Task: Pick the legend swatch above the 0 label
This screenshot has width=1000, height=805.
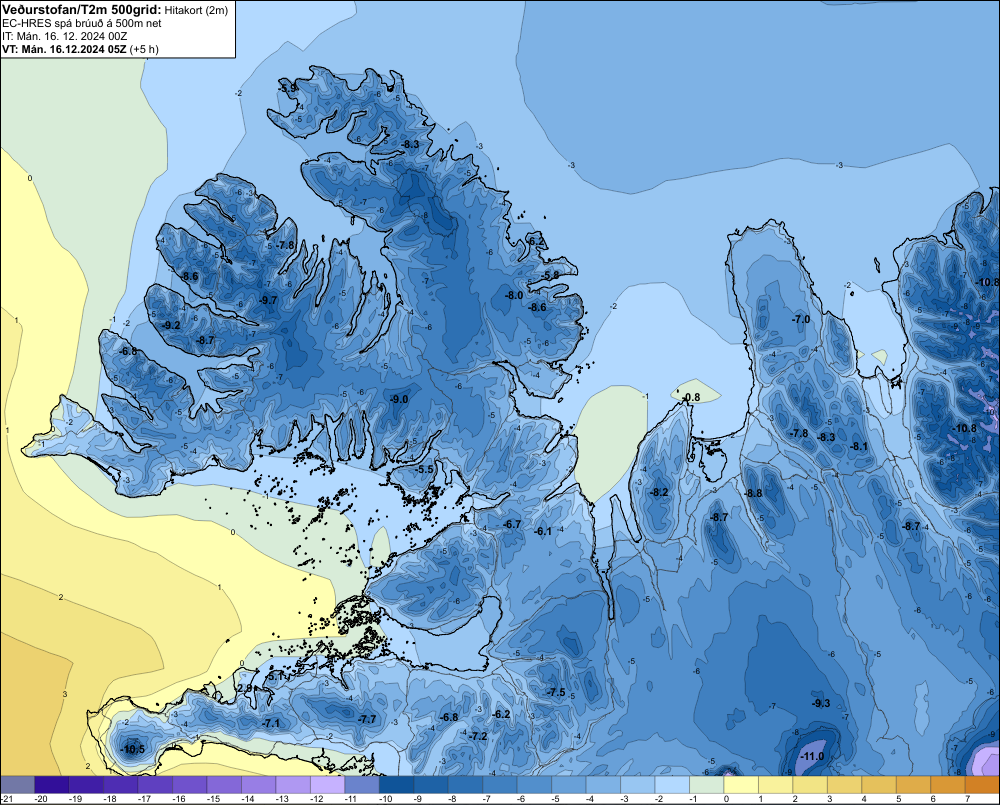Action: coord(740,784)
